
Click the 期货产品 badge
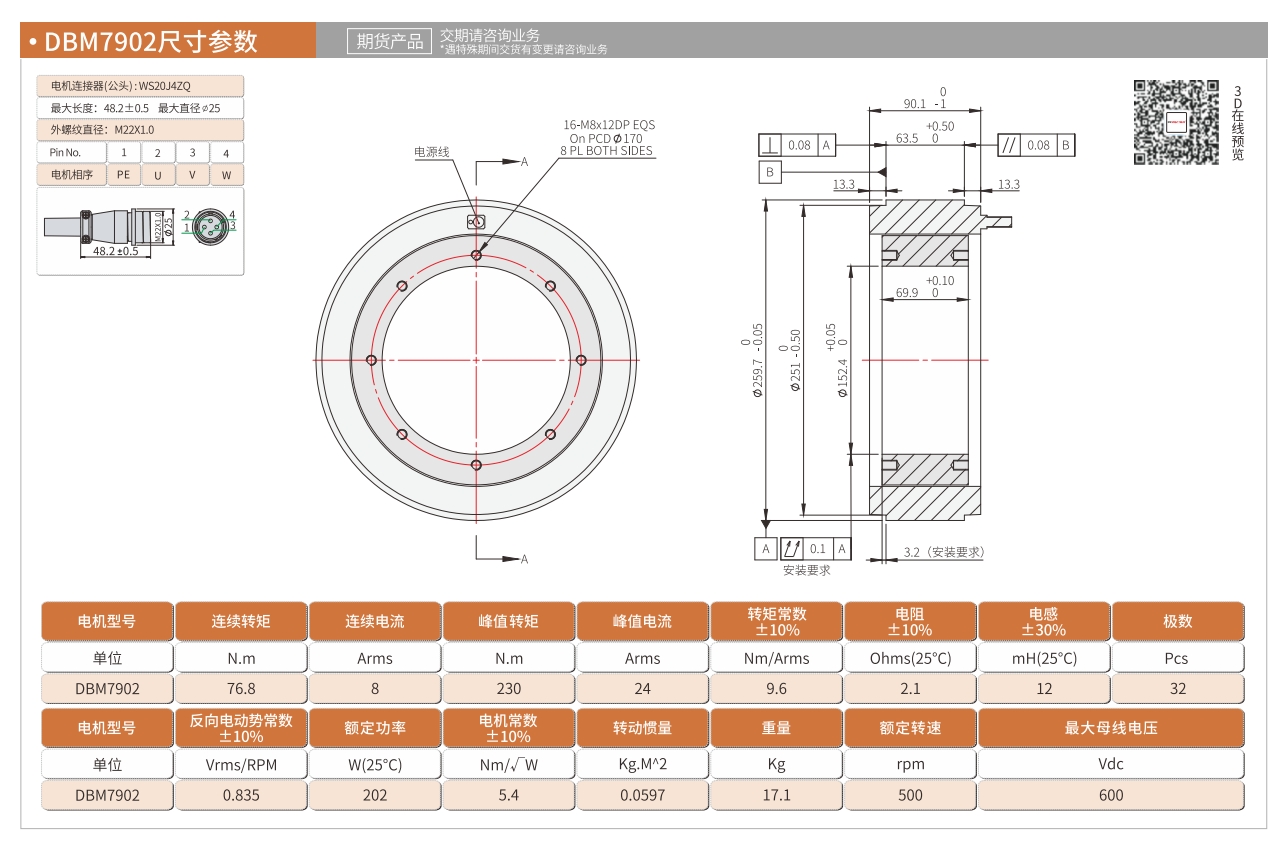(x=390, y=41)
